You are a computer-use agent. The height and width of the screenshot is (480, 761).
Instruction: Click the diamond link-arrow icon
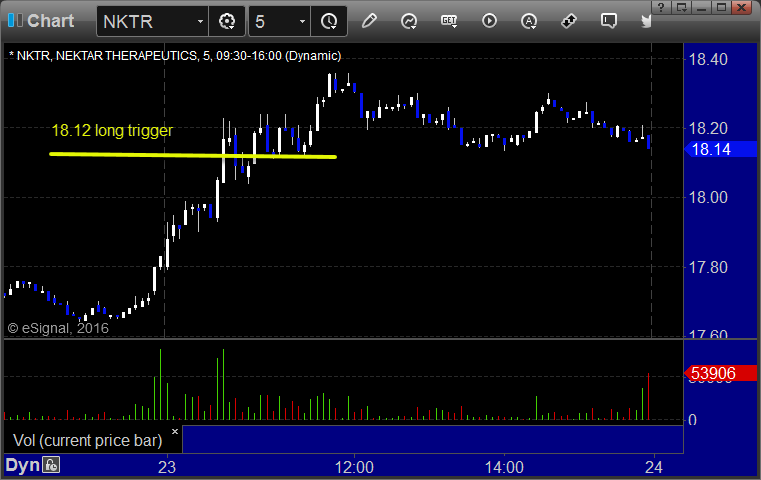click(x=569, y=21)
